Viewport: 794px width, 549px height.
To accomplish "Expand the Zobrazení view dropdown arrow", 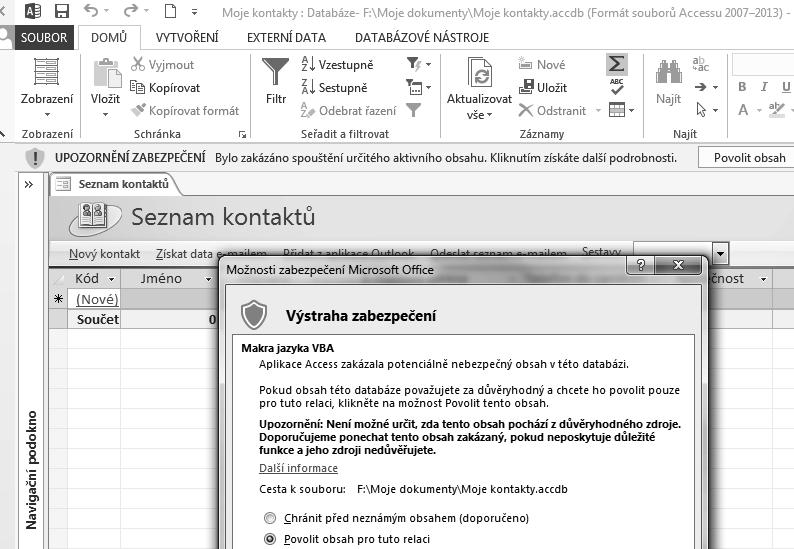I will 47,115.
